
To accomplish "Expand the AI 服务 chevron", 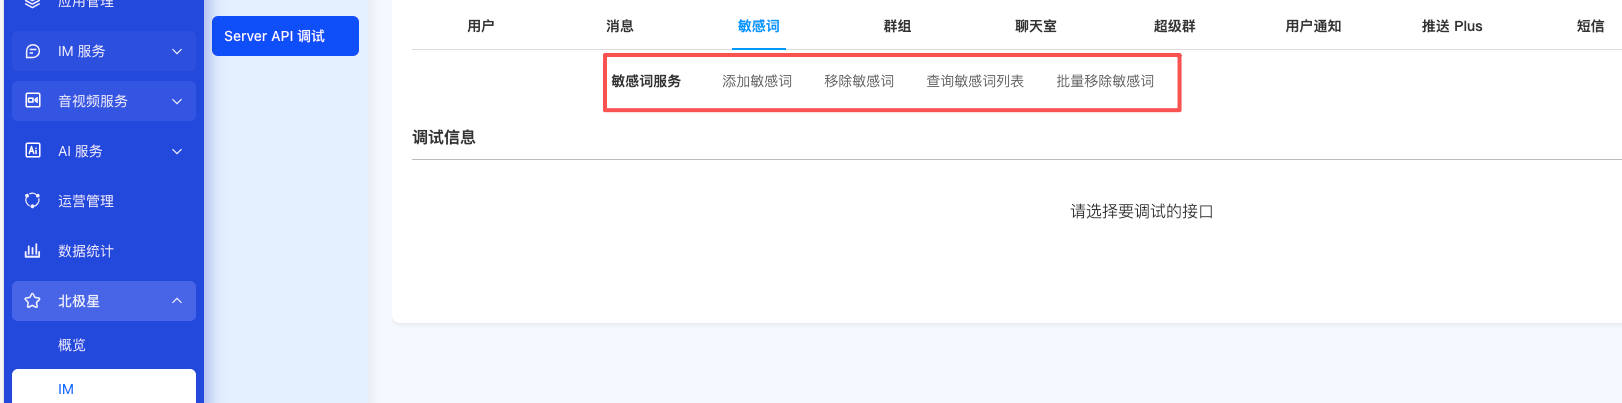I will coord(177,151).
